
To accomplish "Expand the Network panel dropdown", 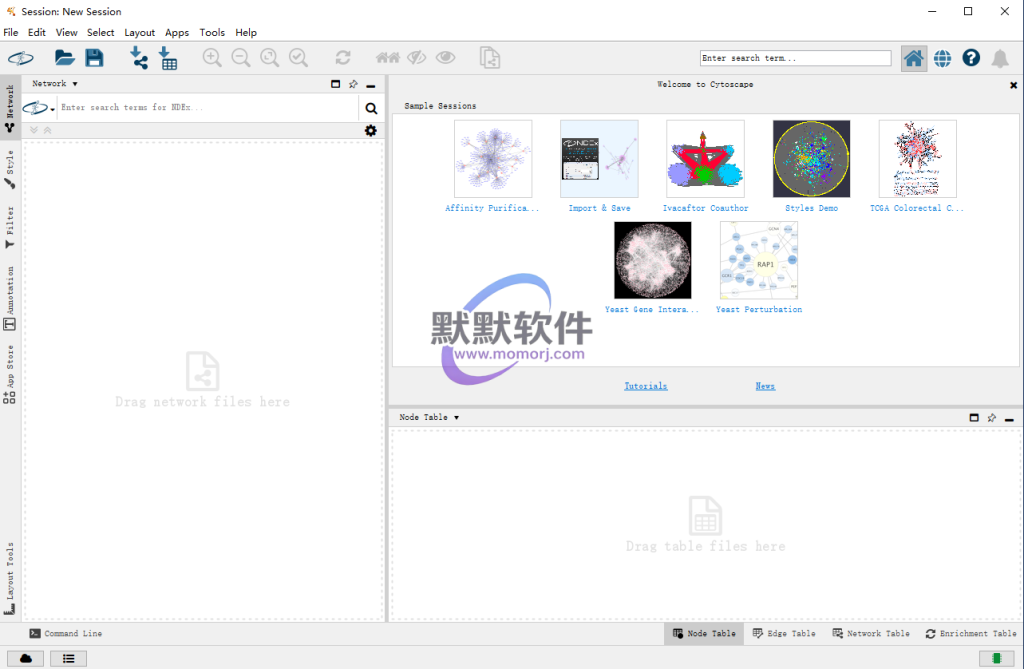I will 55,84.
